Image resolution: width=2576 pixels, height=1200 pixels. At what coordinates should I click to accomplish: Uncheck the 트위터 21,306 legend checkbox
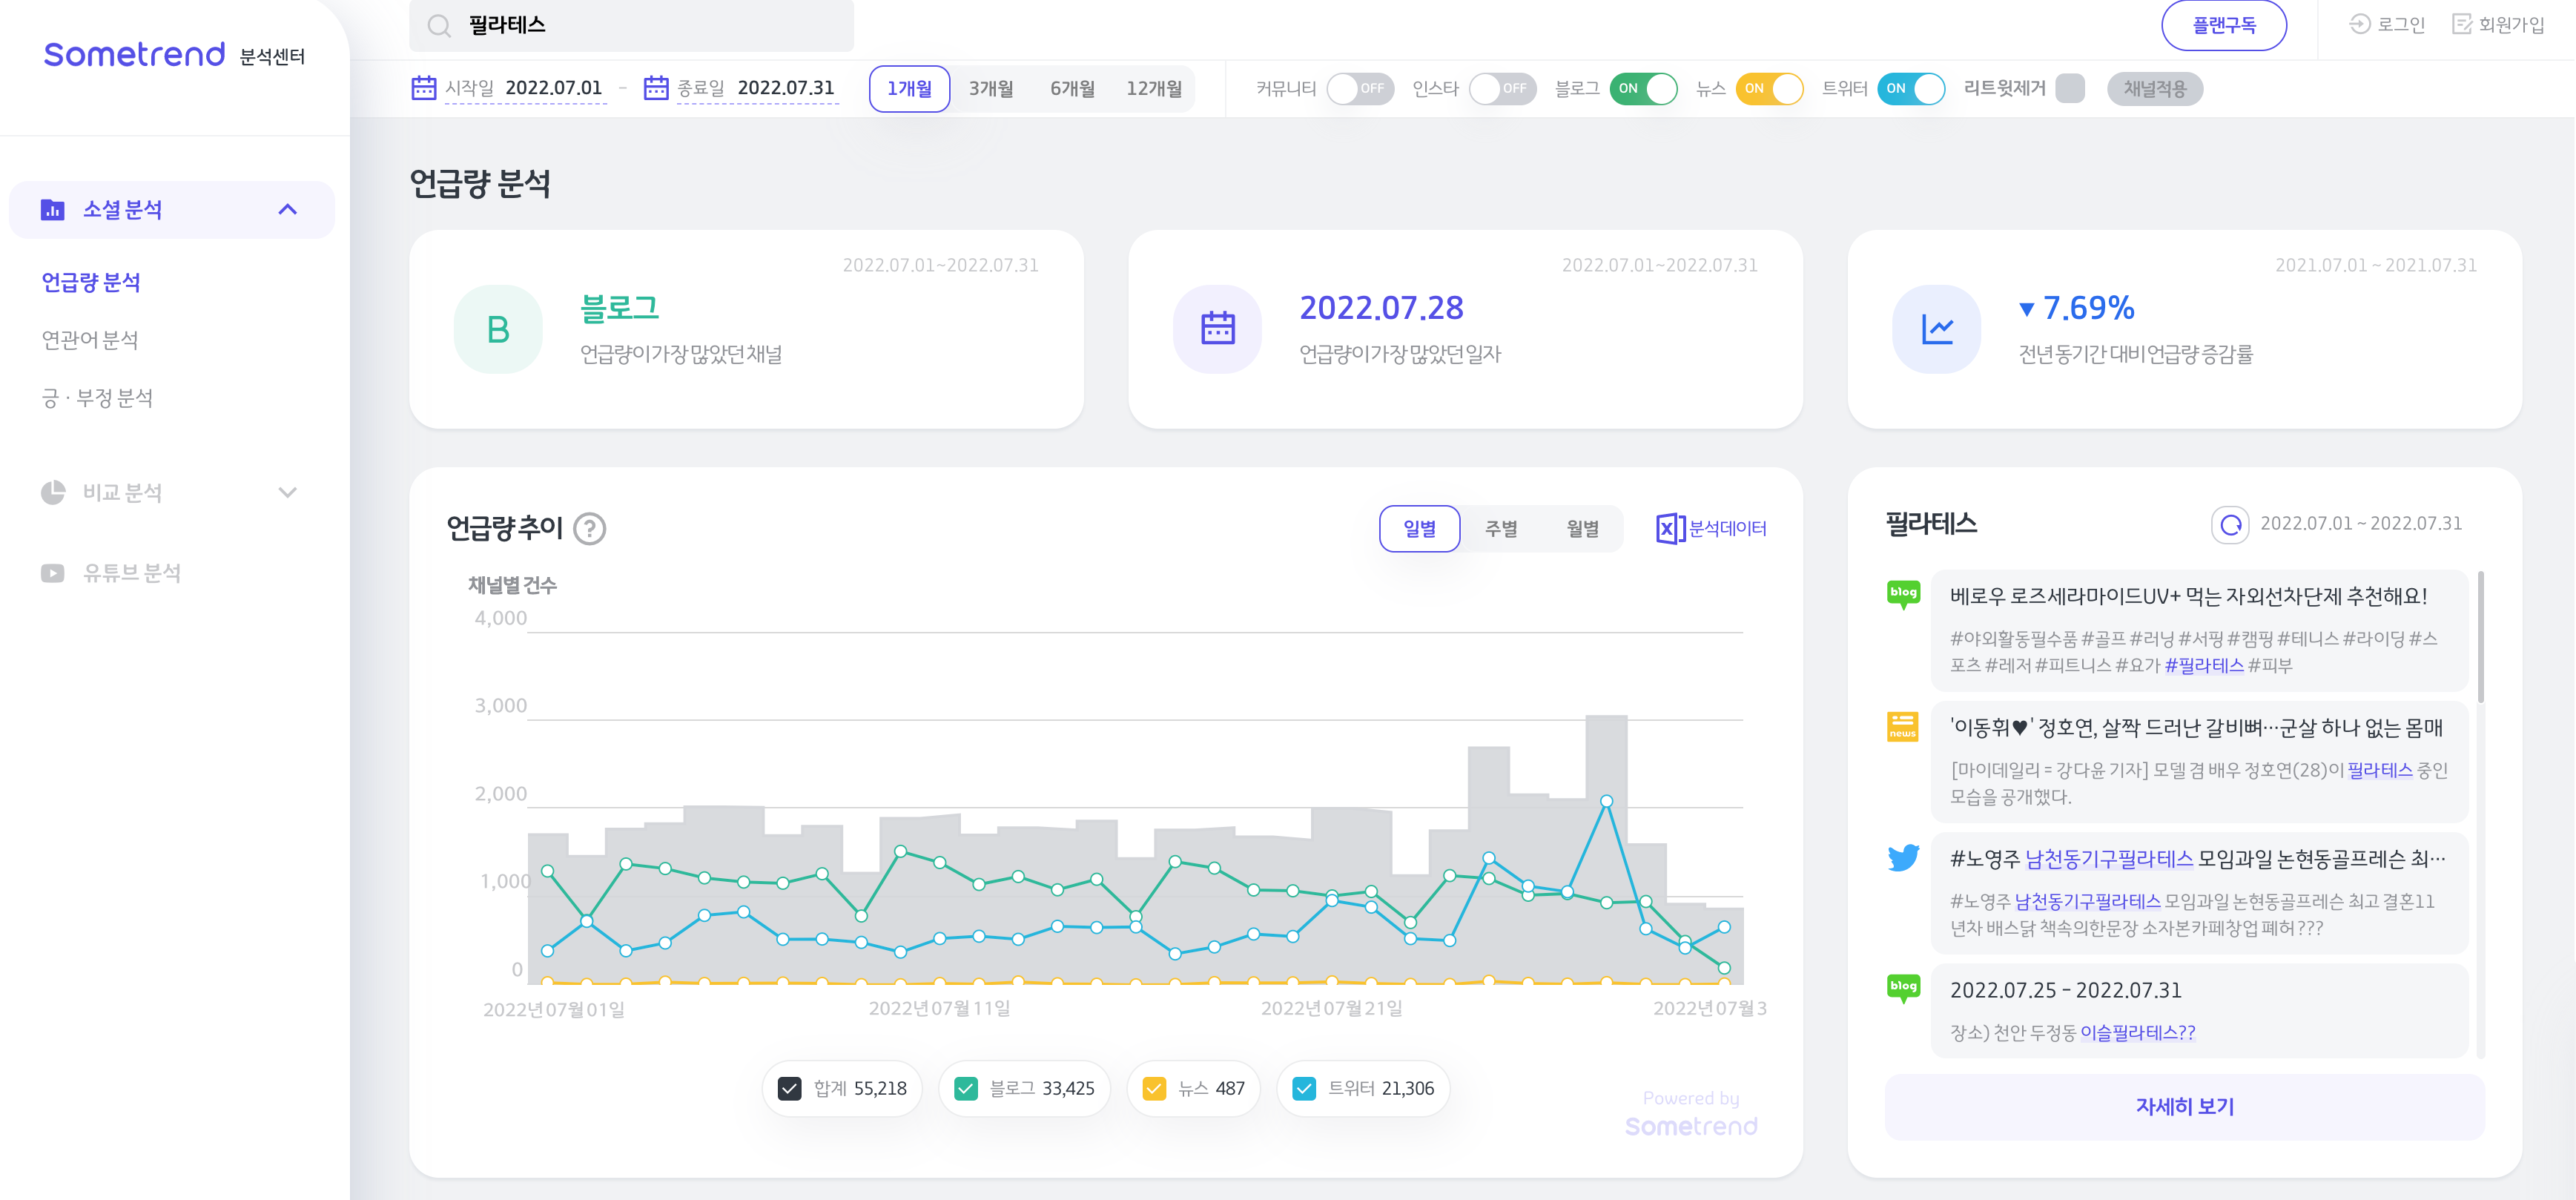[x=1304, y=1088]
